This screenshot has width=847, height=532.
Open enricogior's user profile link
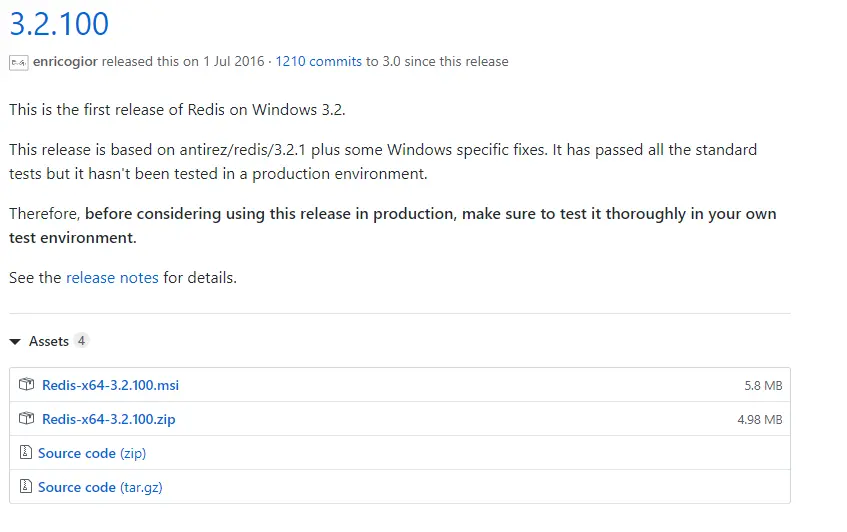point(65,62)
